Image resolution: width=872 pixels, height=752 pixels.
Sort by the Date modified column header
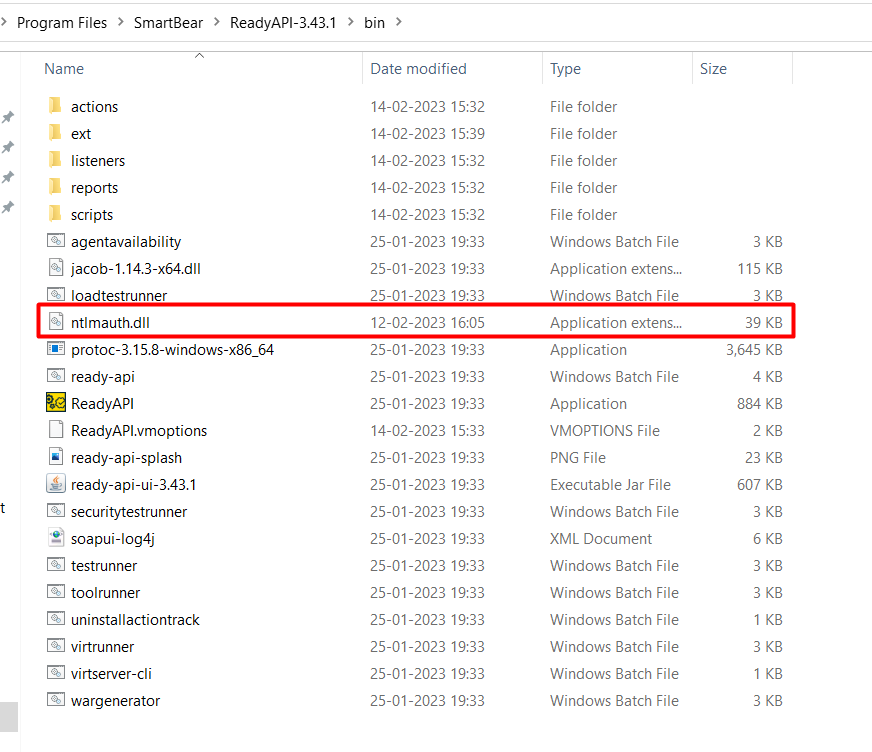point(418,69)
